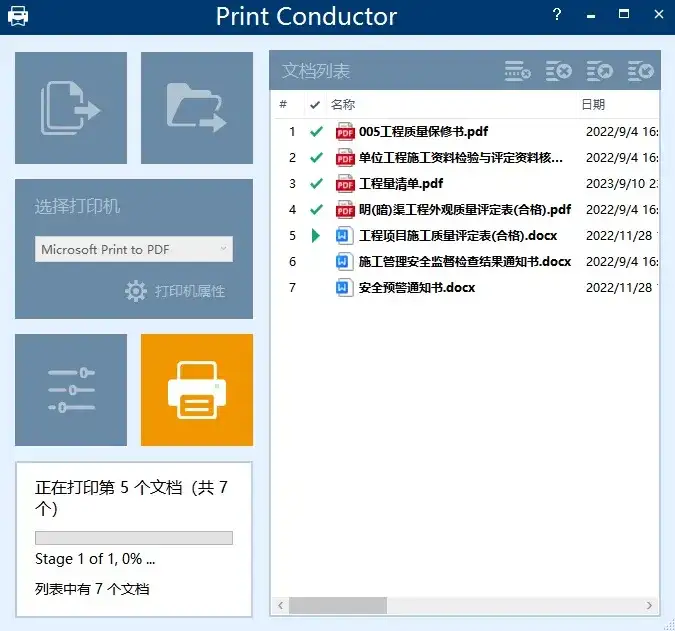
Task: Click the print progress bar
Action: coord(134,538)
